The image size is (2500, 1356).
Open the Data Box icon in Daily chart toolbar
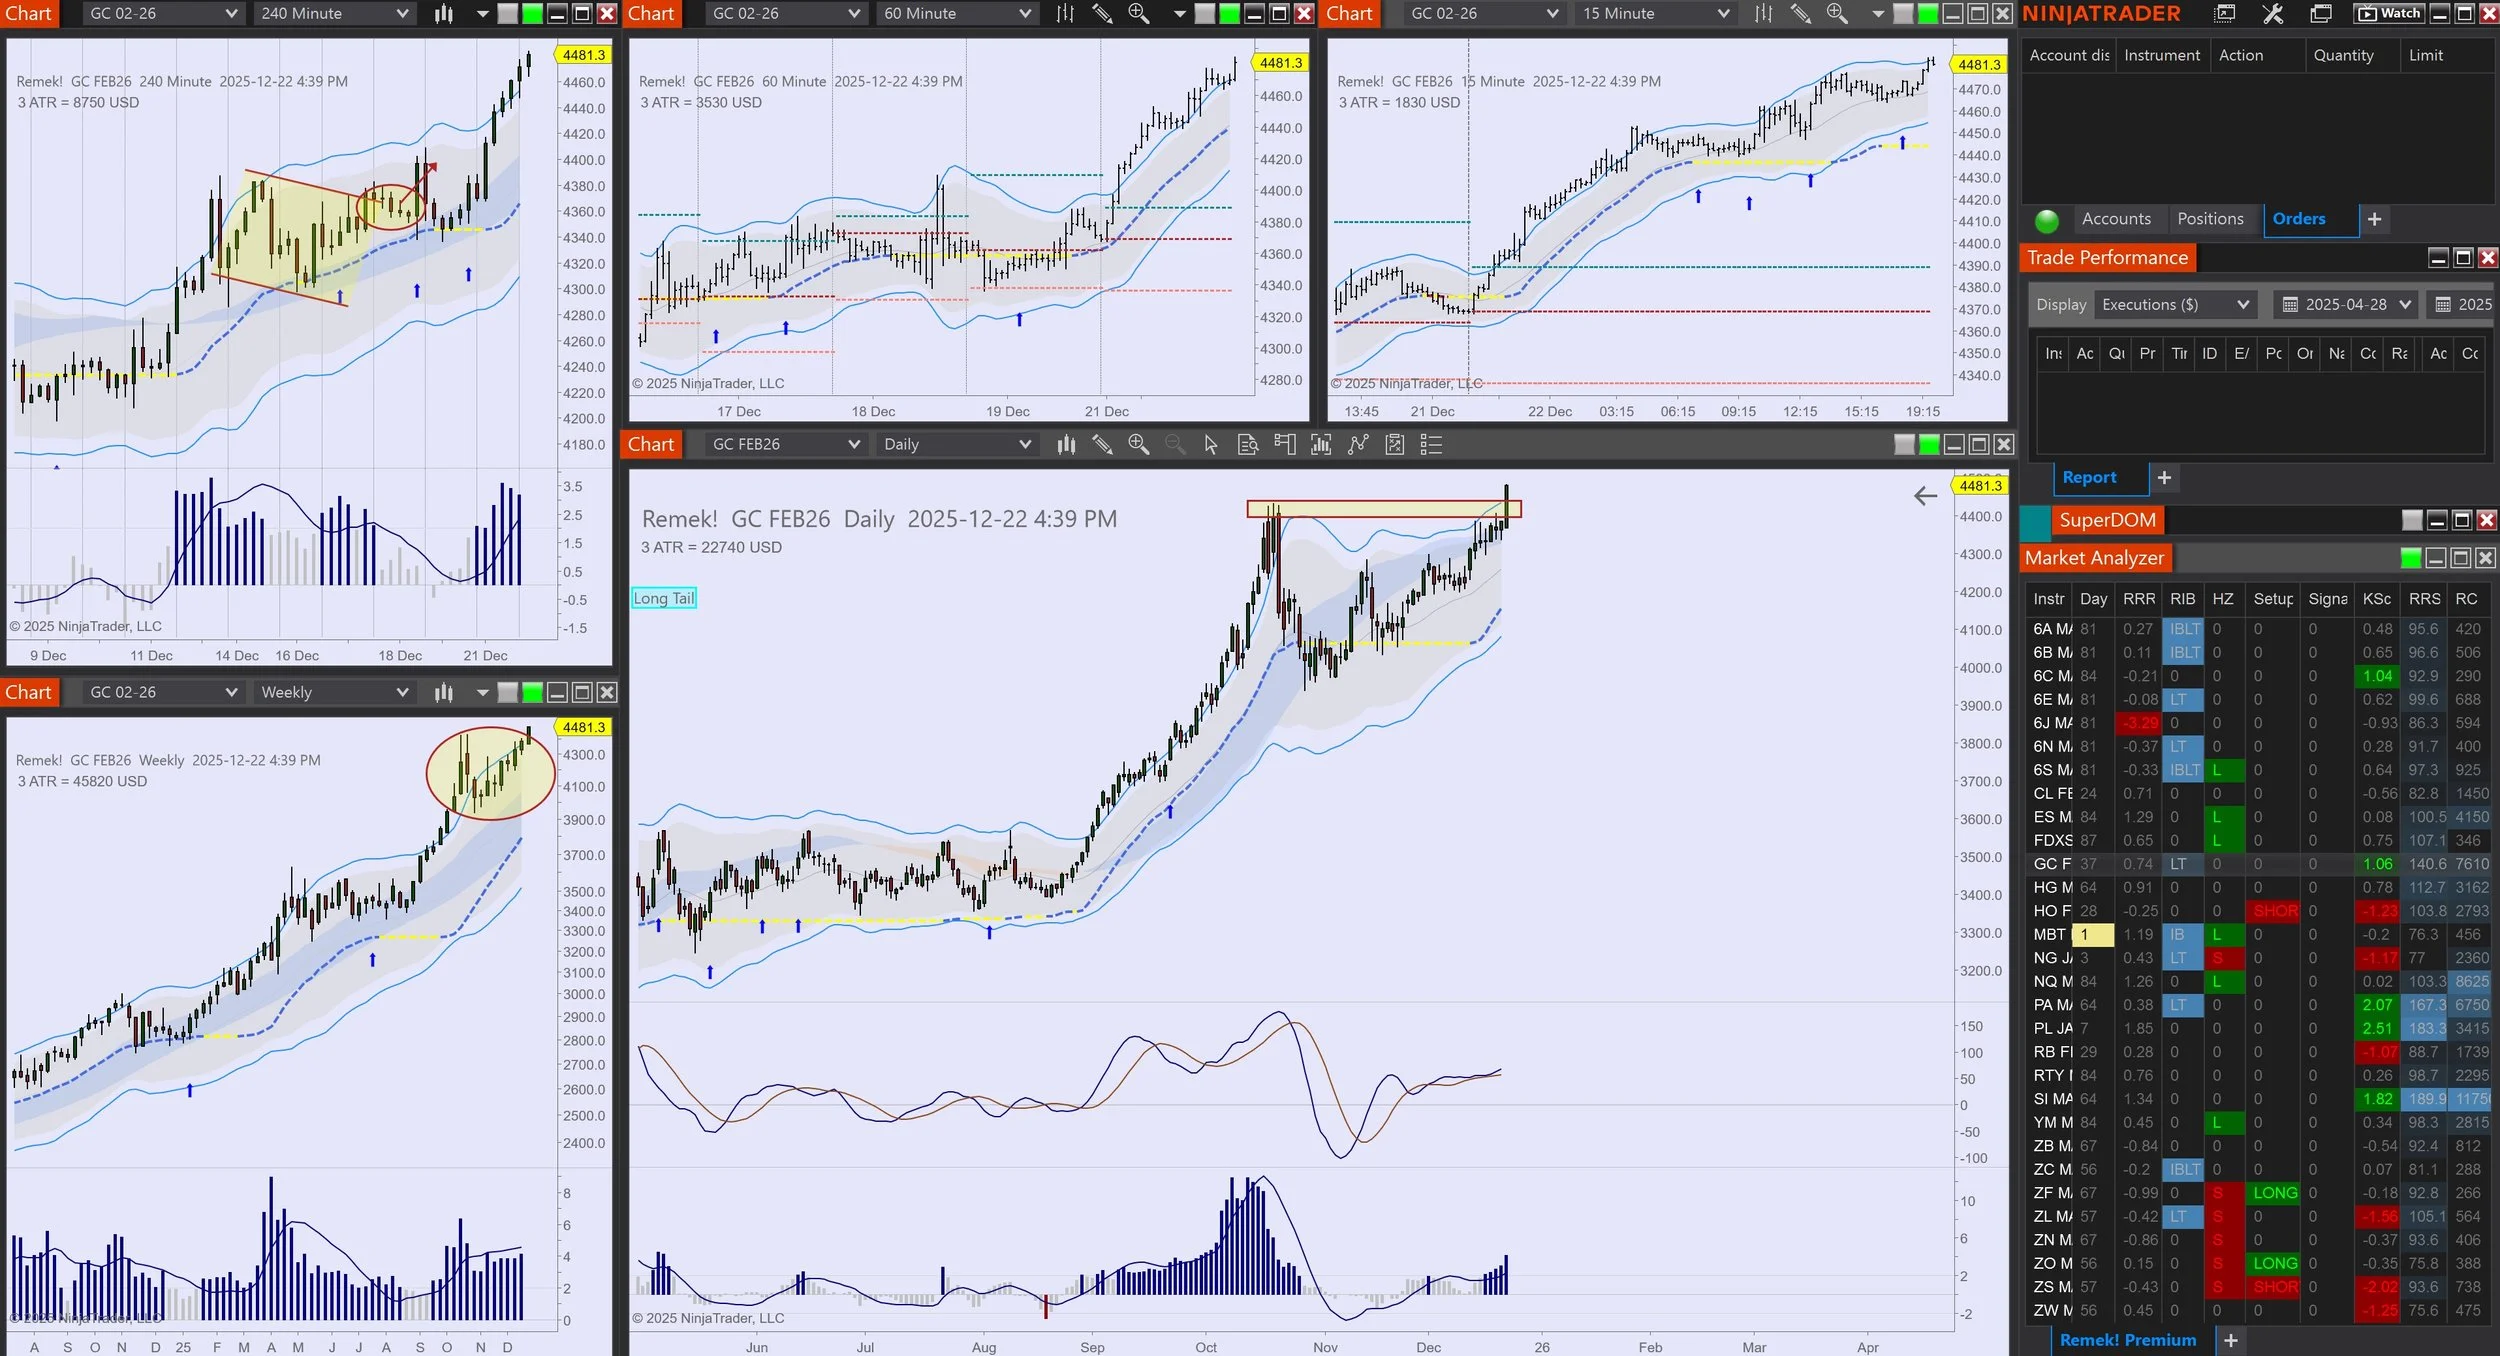click(x=1247, y=445)
